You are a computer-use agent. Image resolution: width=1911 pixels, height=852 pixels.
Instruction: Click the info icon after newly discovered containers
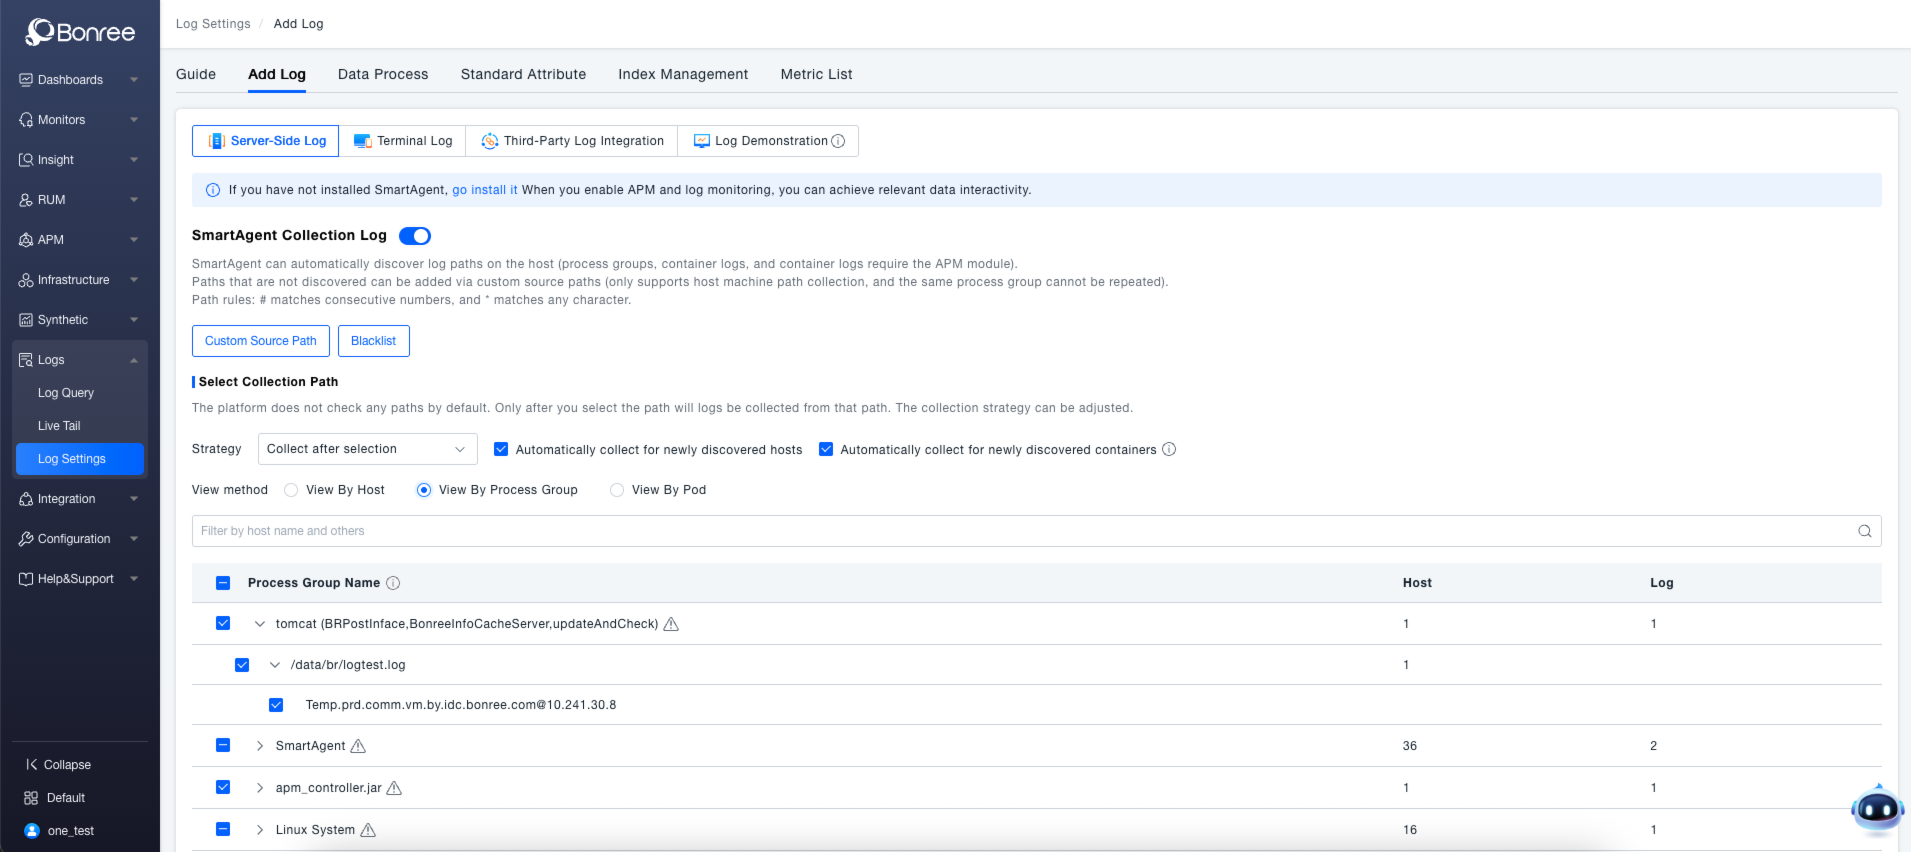(1169, 450)
